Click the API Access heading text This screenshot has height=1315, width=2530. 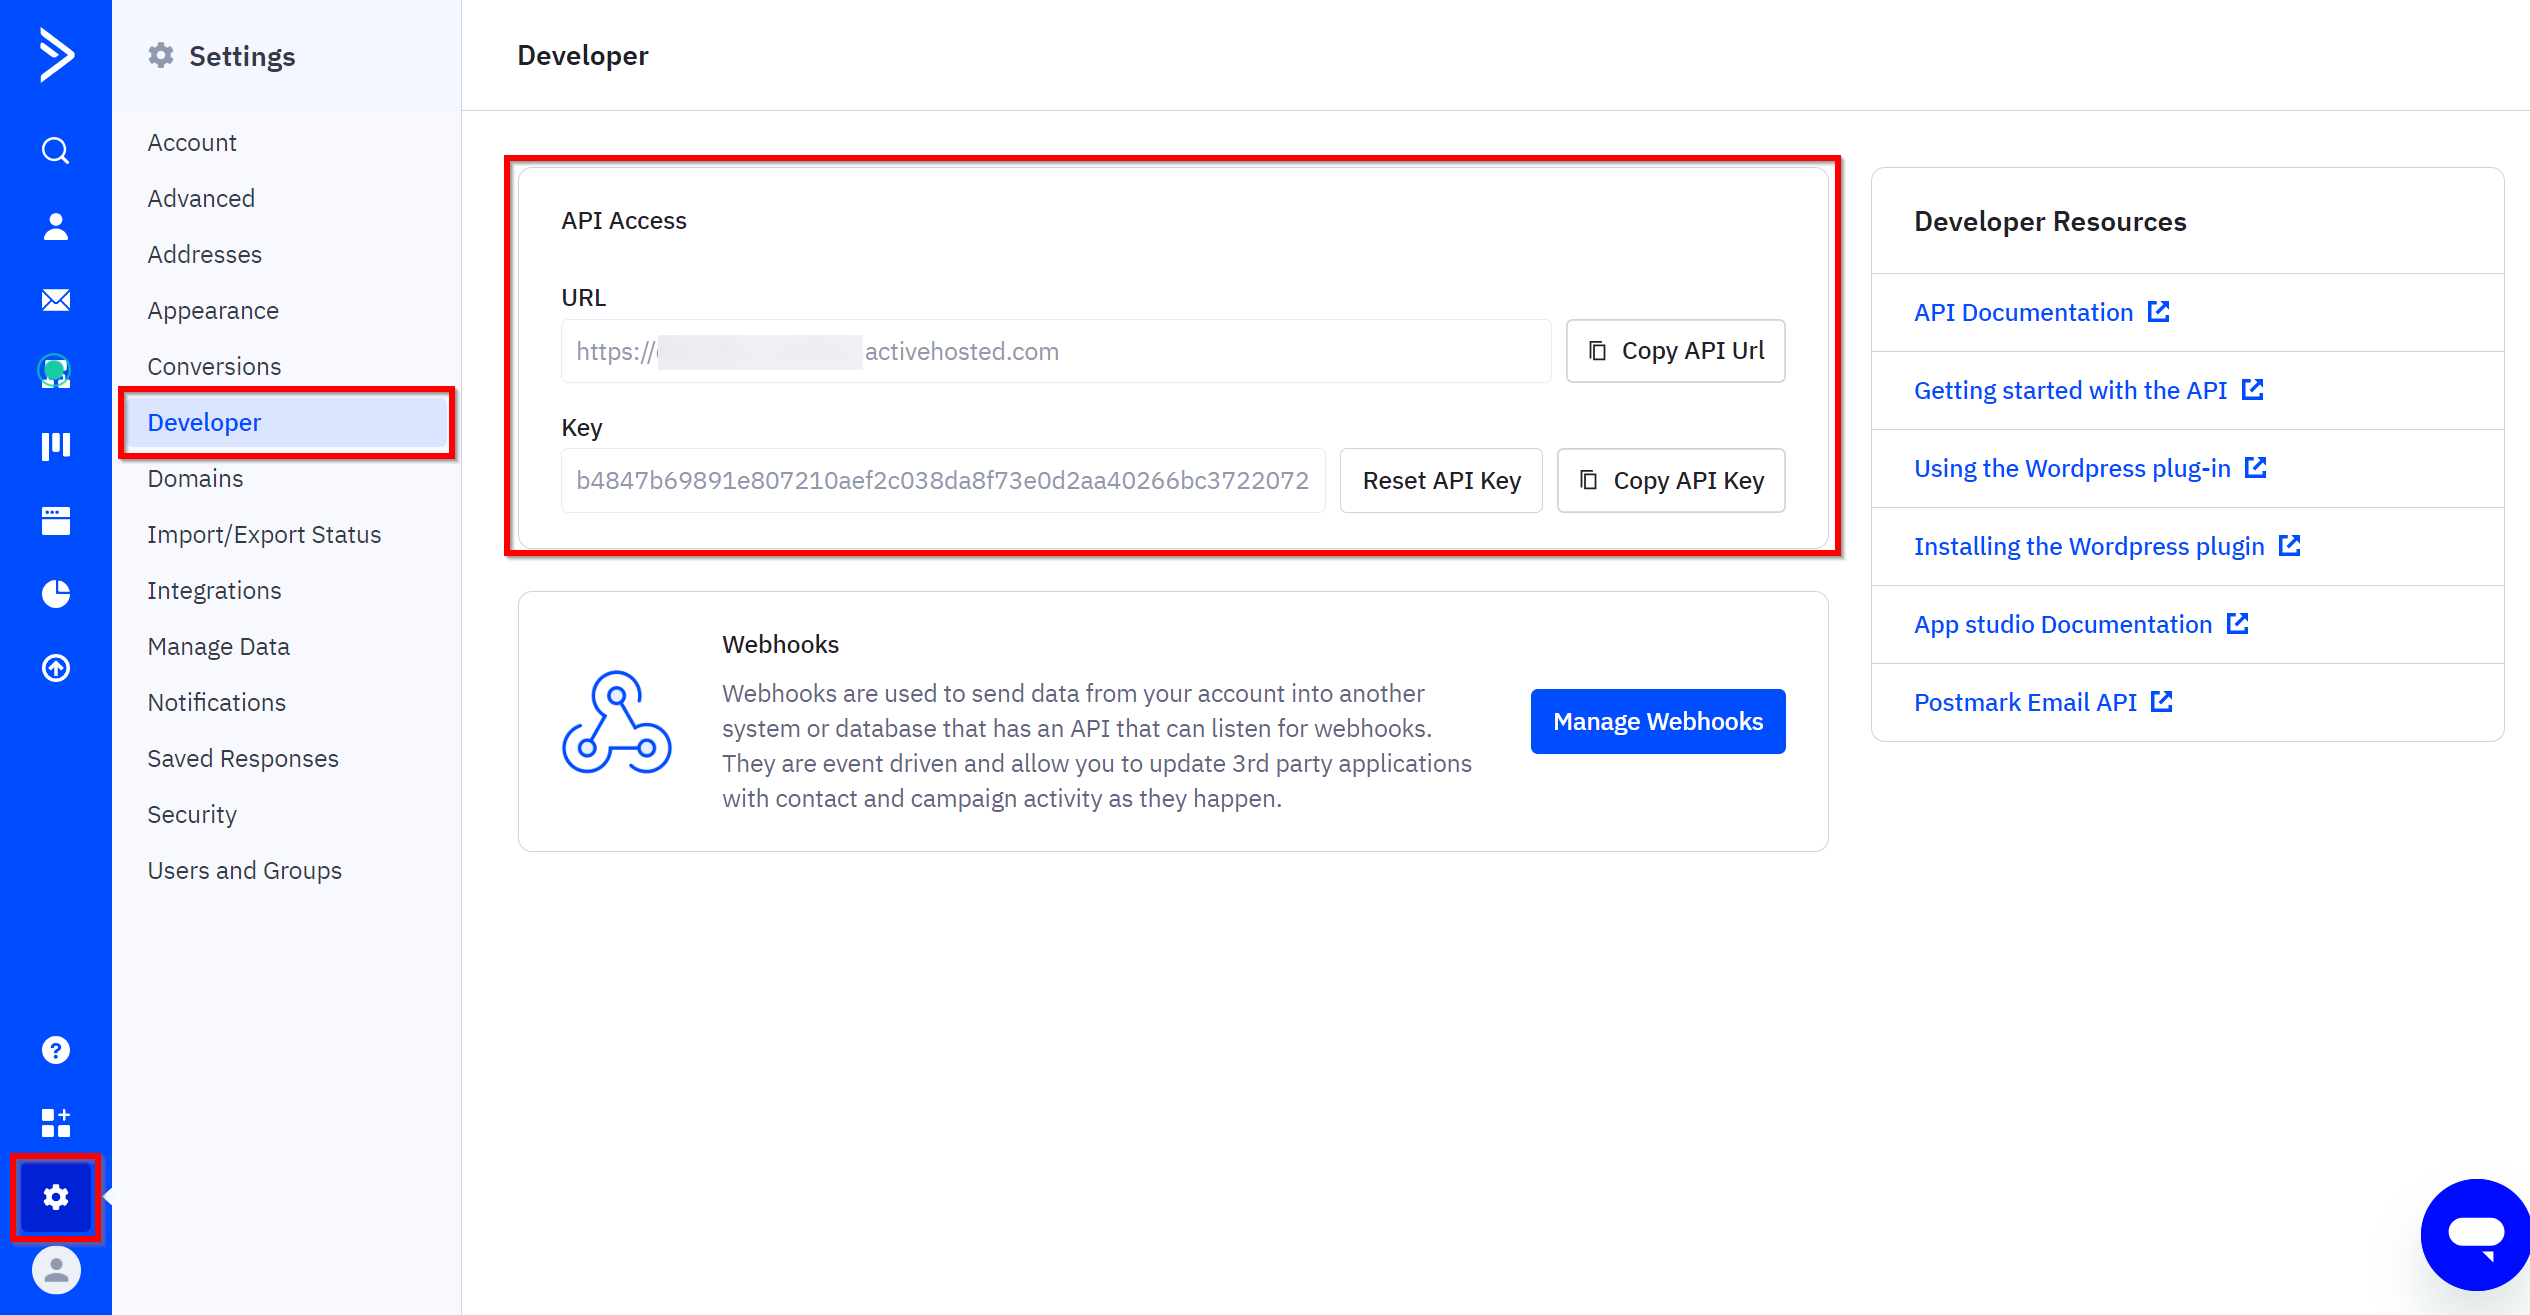(x=624, y=220)
